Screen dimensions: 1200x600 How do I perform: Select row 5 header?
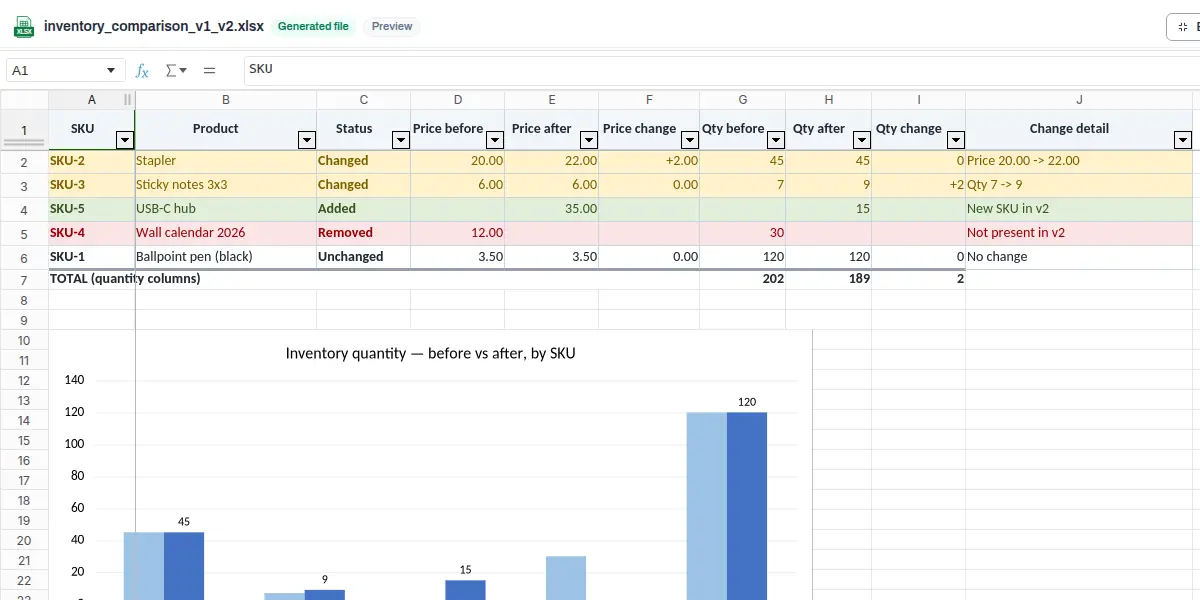[24, 233]
